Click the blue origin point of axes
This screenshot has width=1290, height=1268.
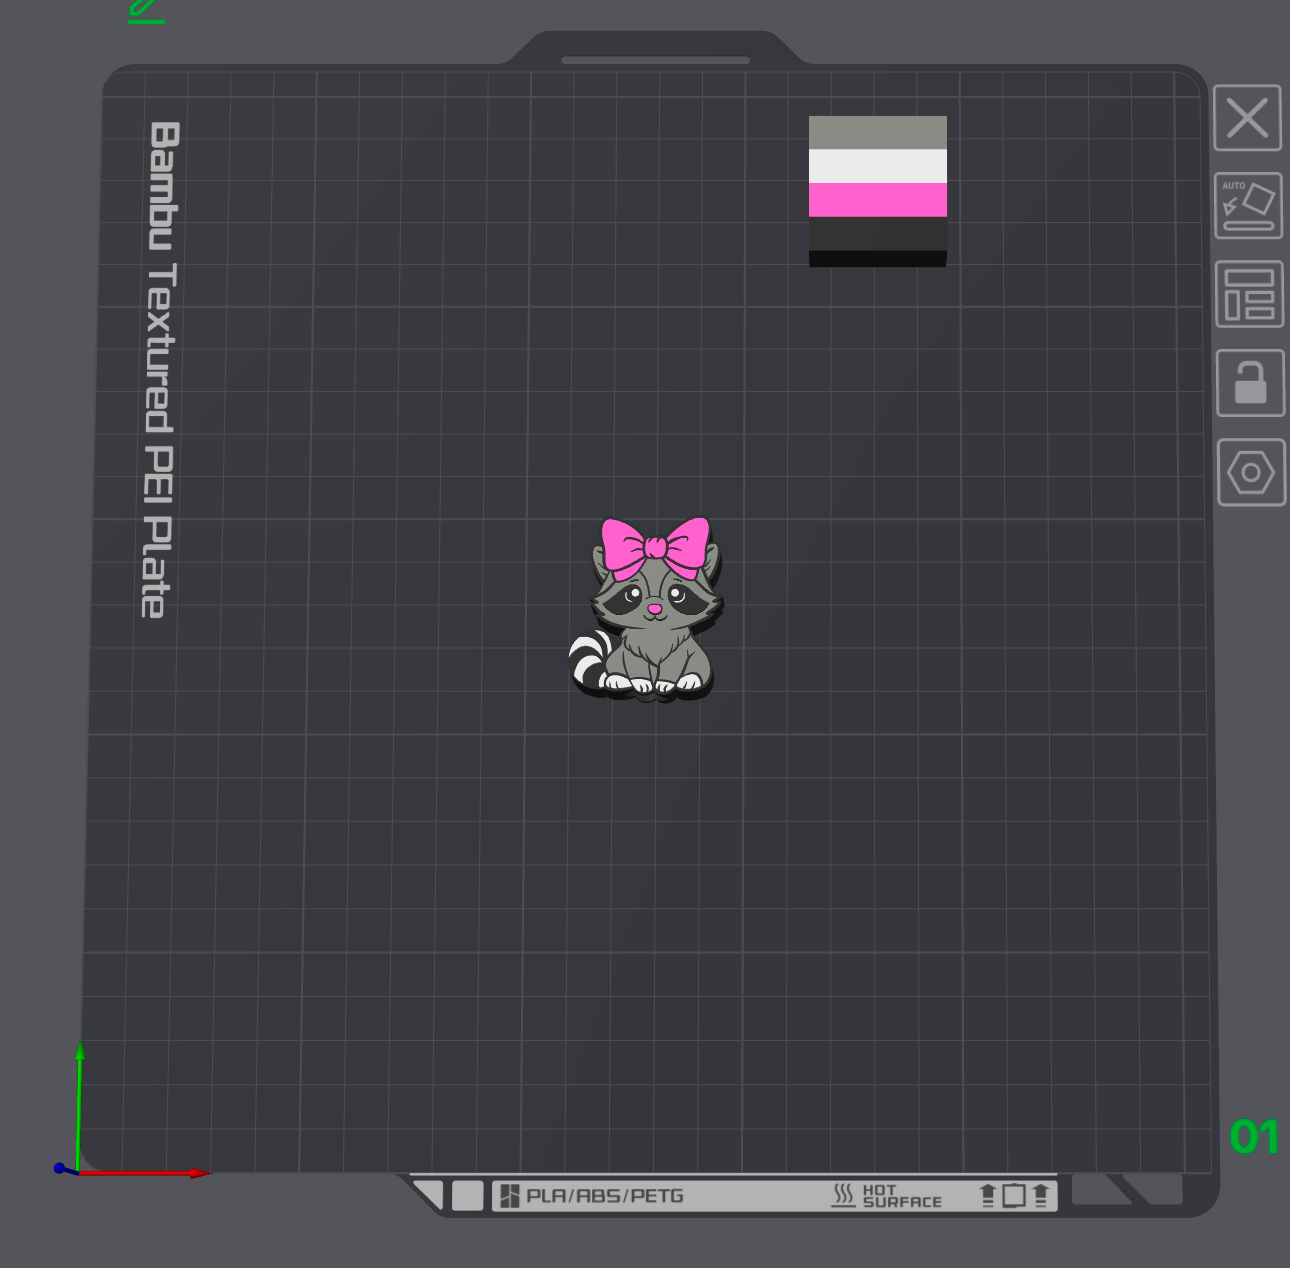tap(59, 1168)
